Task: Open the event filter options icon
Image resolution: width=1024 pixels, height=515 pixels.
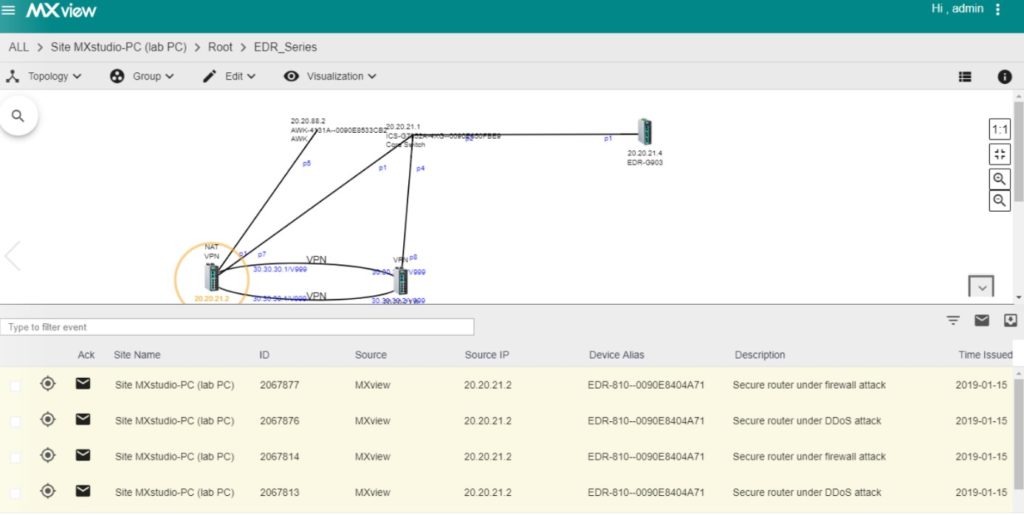Action: pos(953,320)
